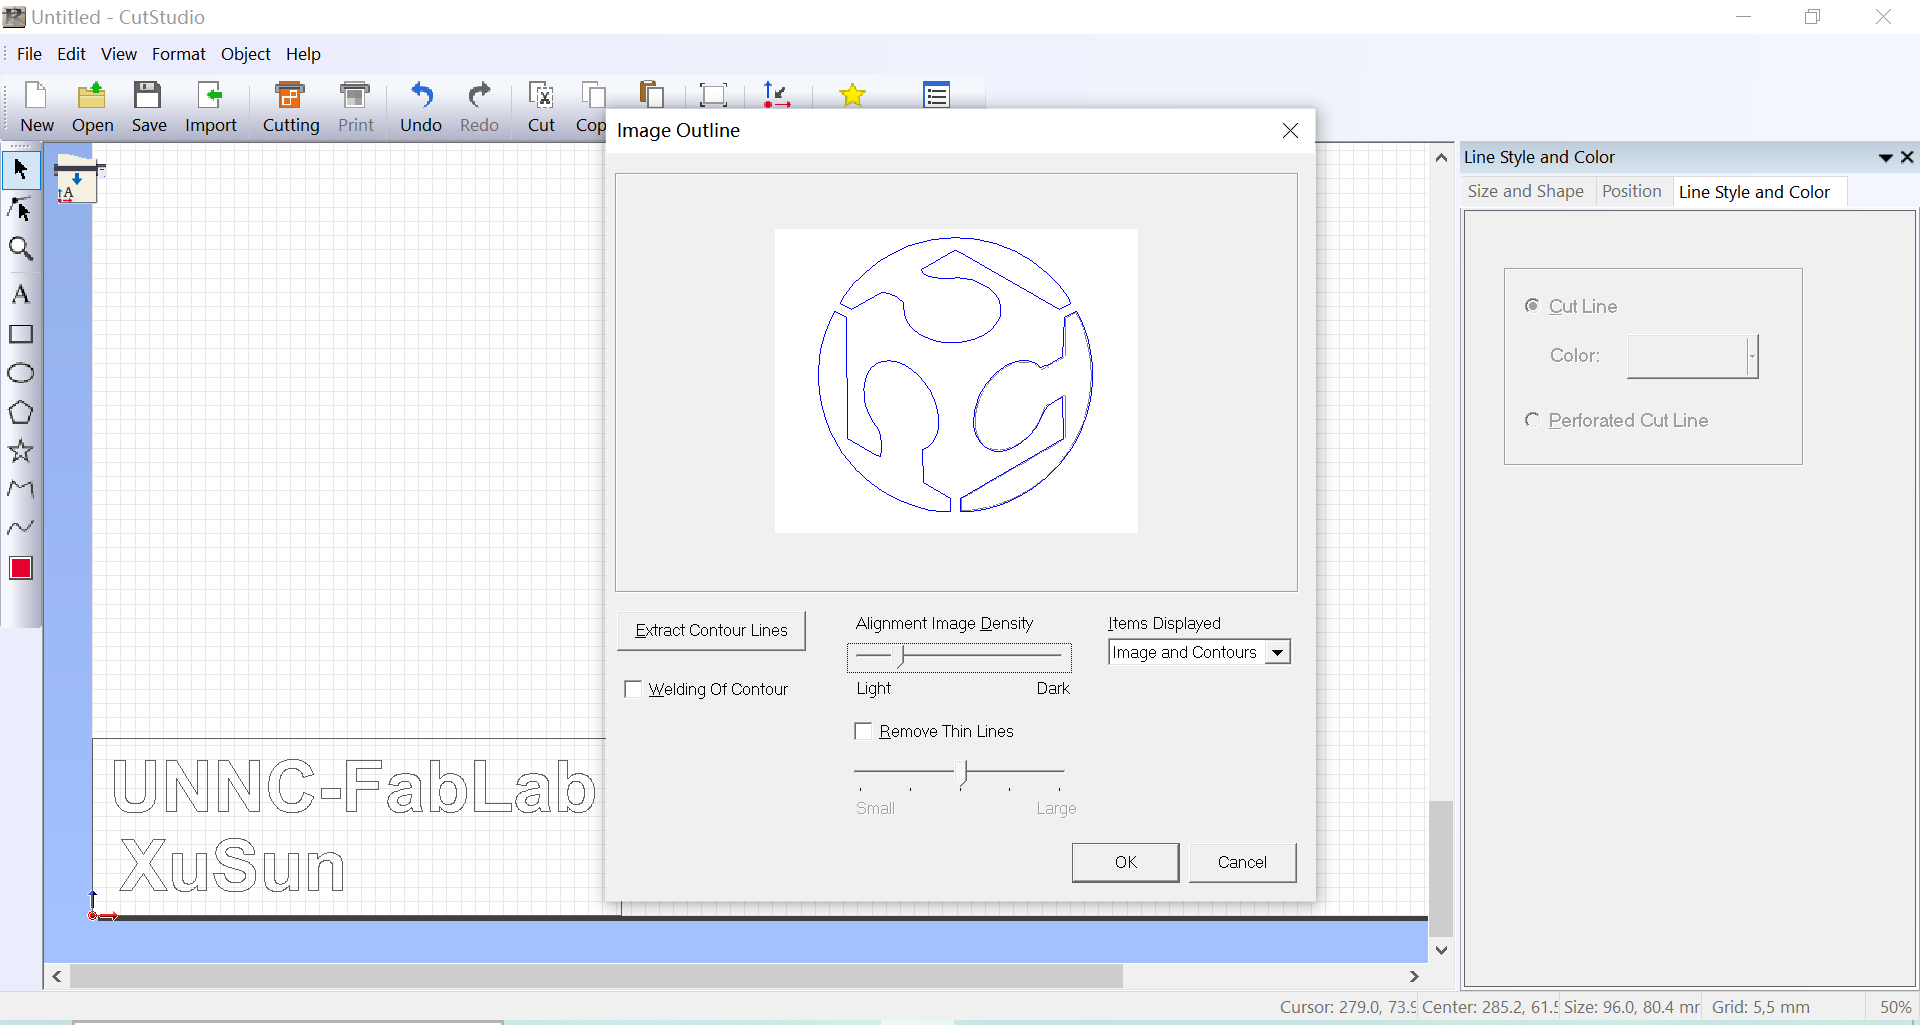Open the File menu
This screenshot has height=1025, width=1920.
tap(29, 54)
